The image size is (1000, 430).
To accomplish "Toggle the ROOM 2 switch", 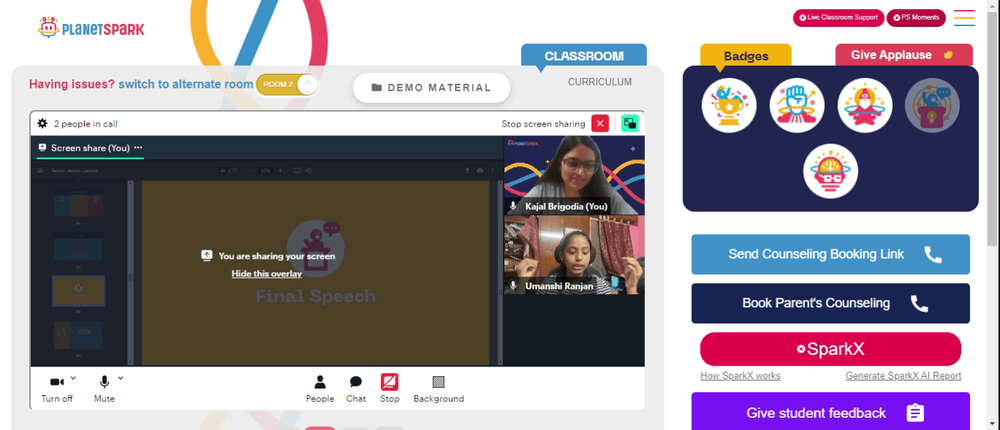I will pyautogui.click(x=286, y=84).
